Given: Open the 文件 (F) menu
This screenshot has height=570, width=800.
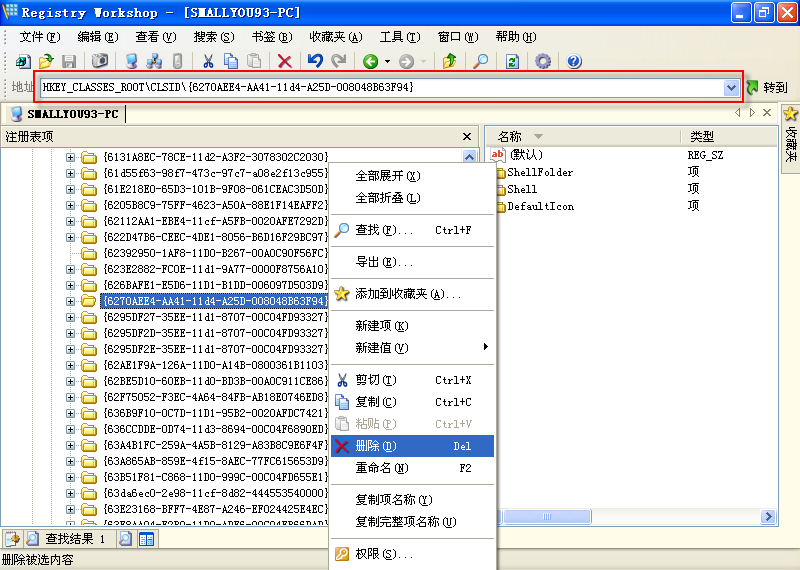Looking at the screenshot, I should coord(40,37).
